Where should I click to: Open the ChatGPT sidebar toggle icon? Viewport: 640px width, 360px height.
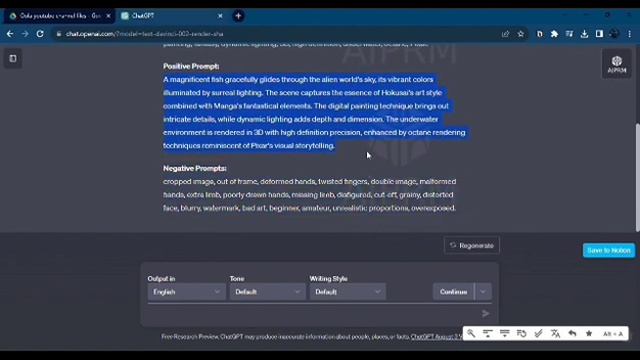click(x=13, y=59)
